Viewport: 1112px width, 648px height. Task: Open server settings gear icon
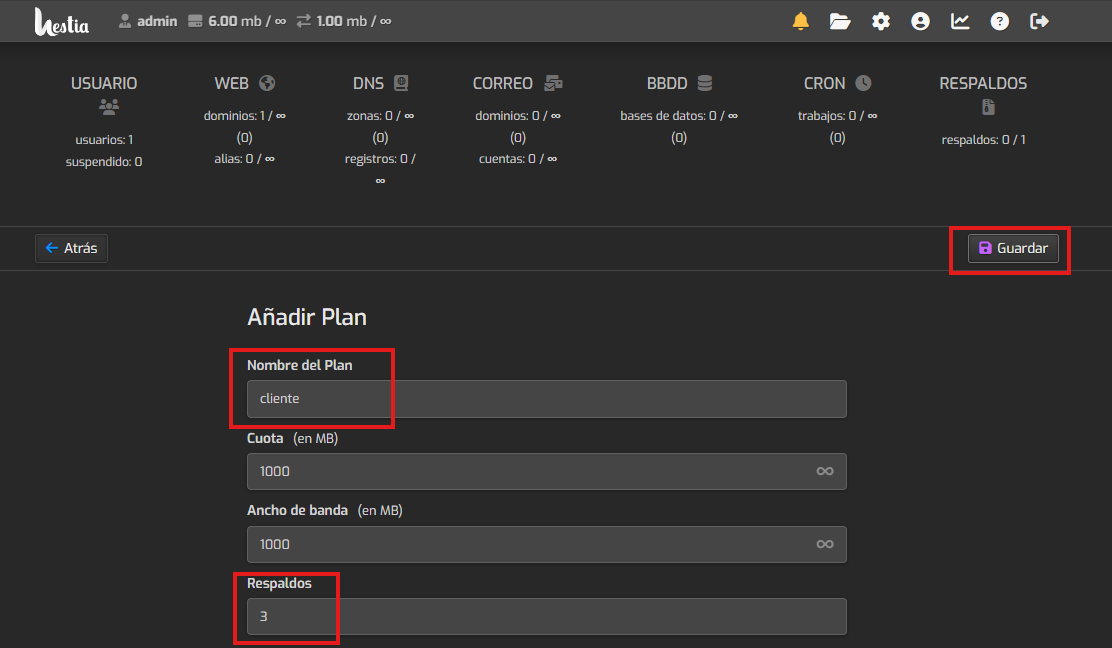(880, 21)
